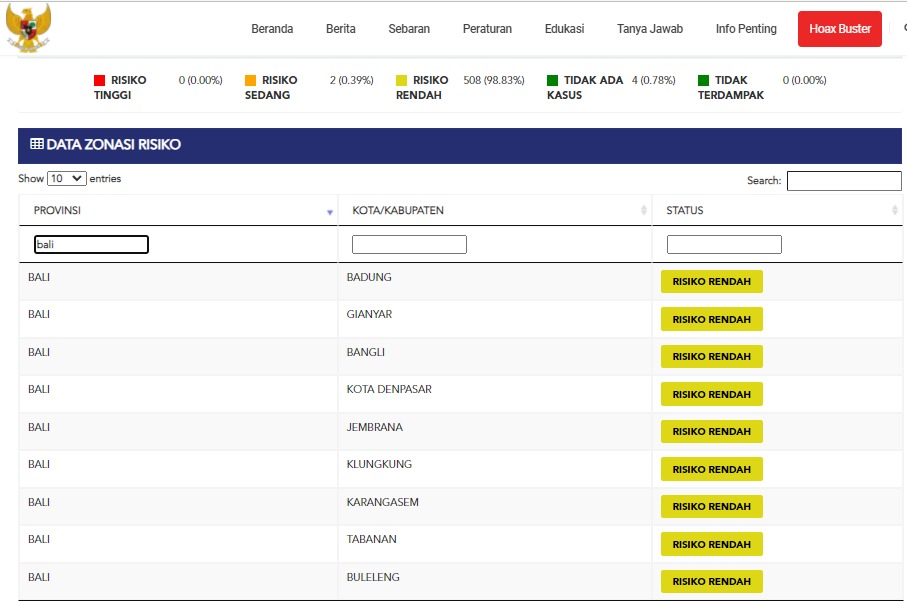
Task: Click the green Tidak Ada Kasus legend square
Action: click(x=552, y=80)
